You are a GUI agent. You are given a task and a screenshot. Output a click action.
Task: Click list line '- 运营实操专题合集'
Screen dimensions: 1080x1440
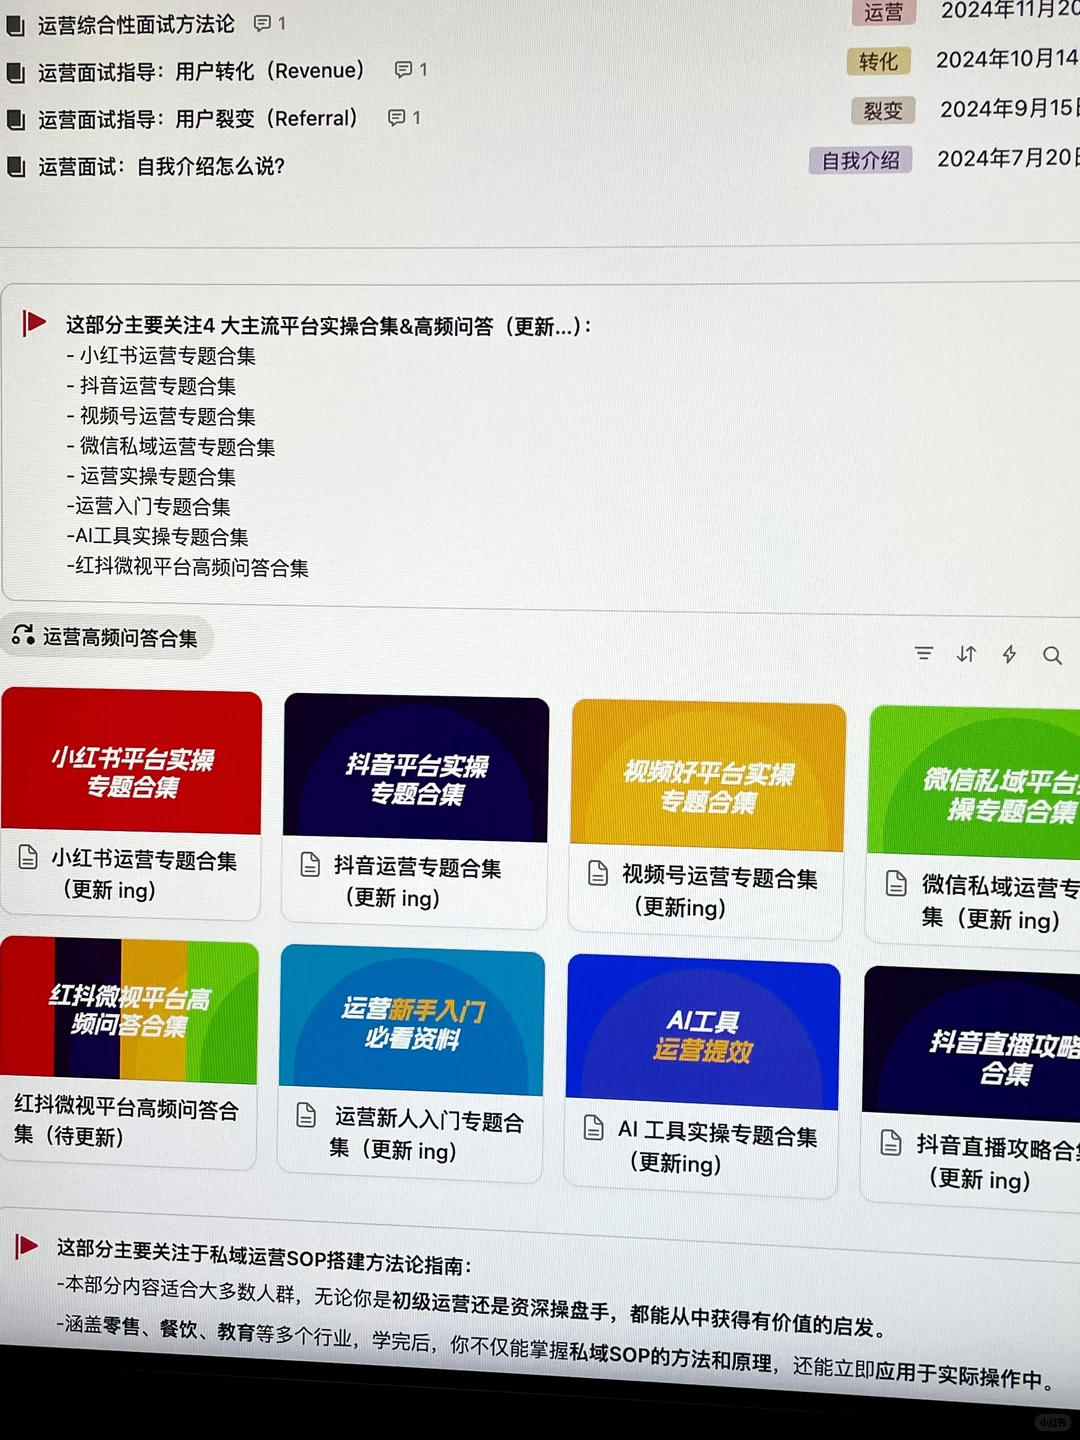pyautogui.click(x=151, y=477)
